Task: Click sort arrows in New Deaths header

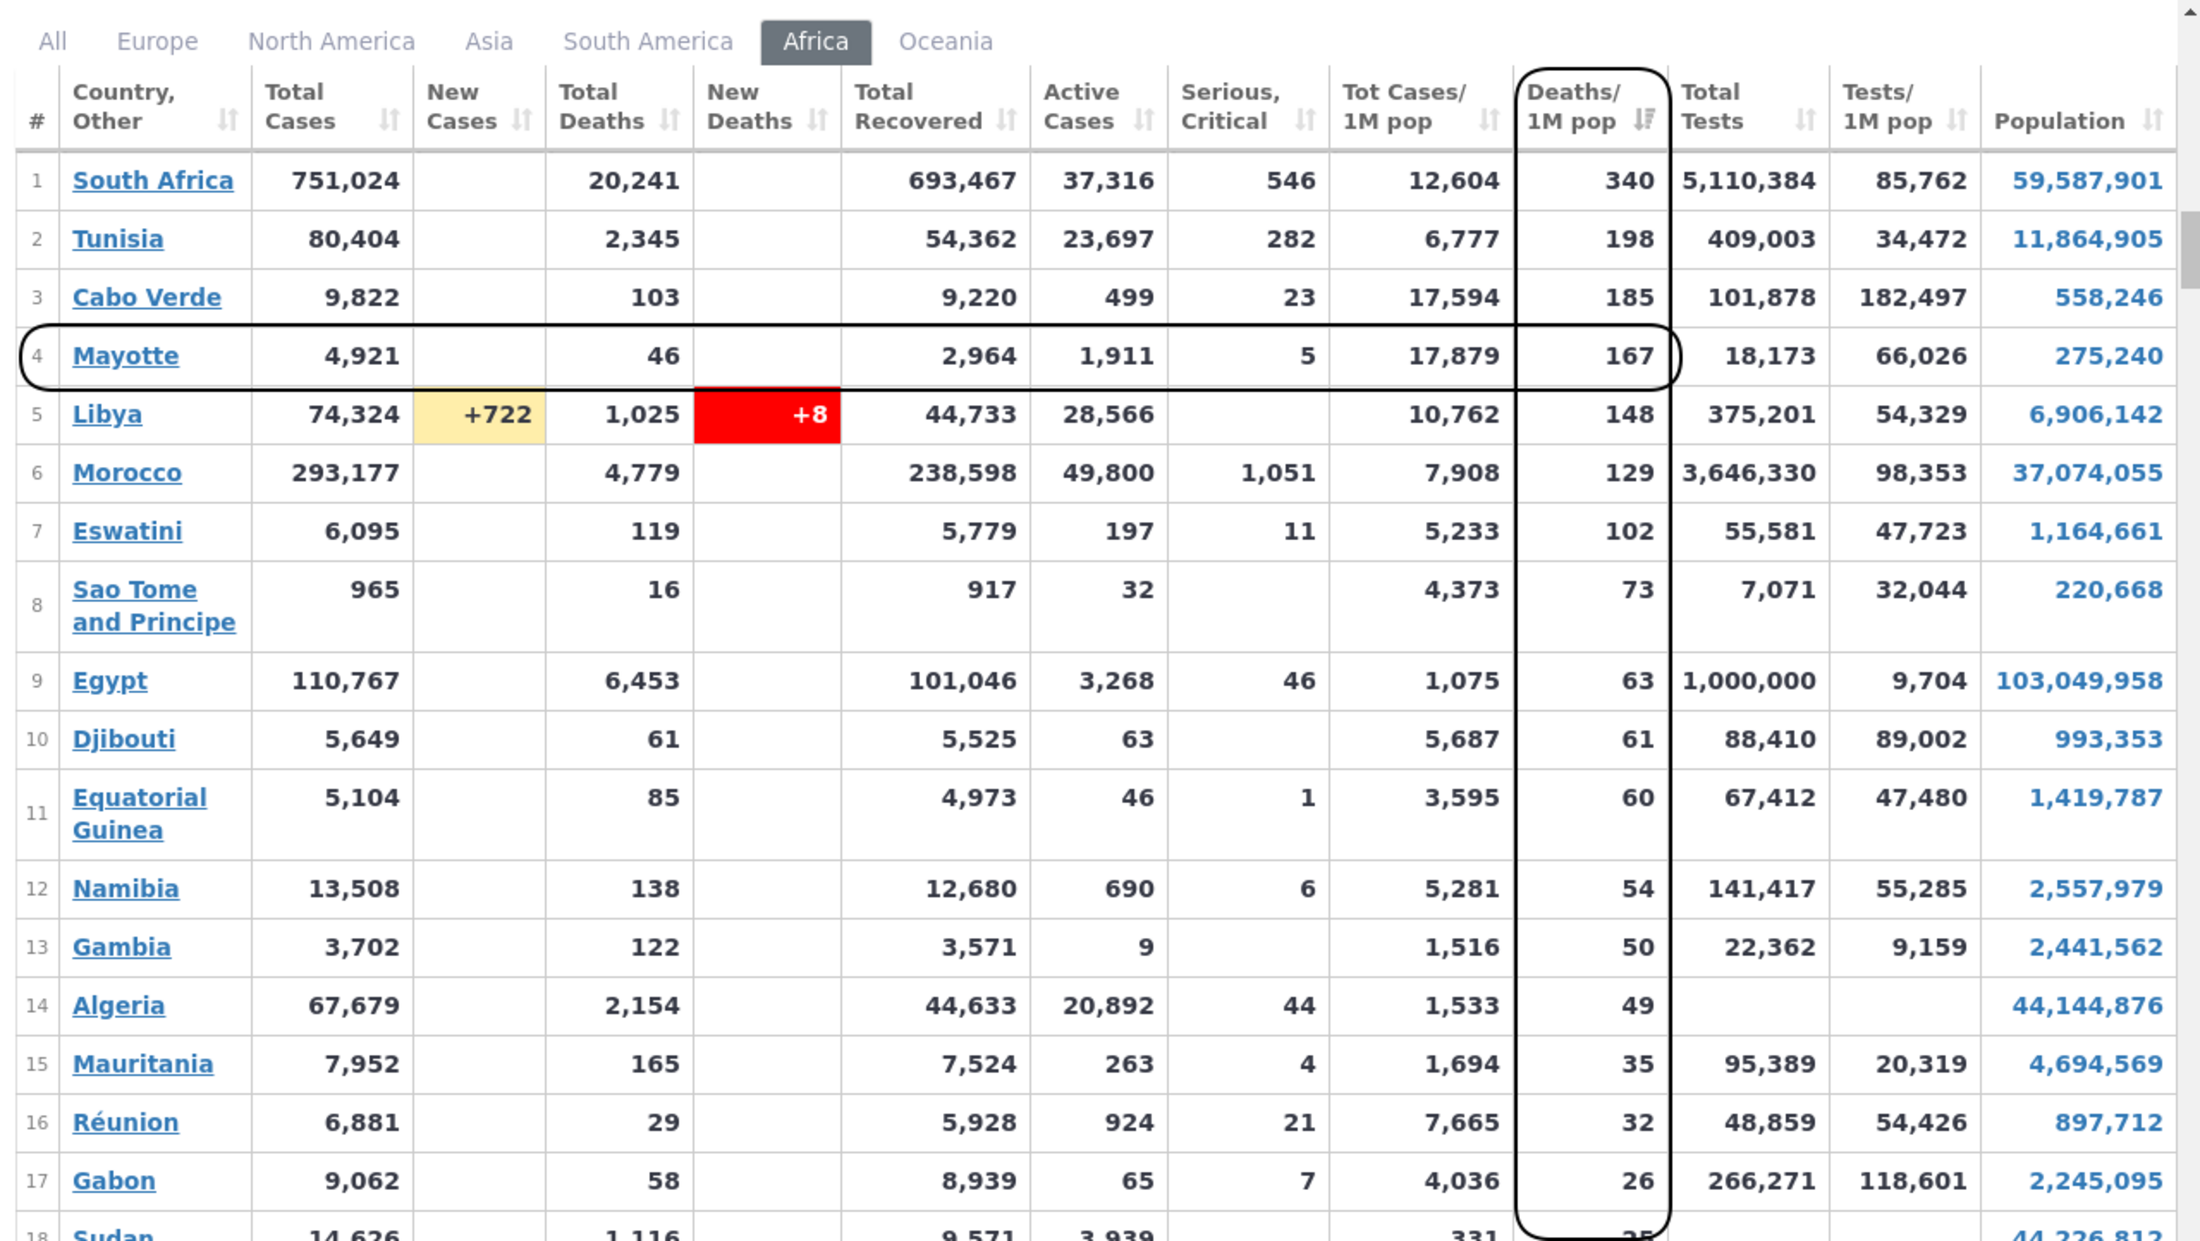Action: pyautogui.click(x=818, y=121)
